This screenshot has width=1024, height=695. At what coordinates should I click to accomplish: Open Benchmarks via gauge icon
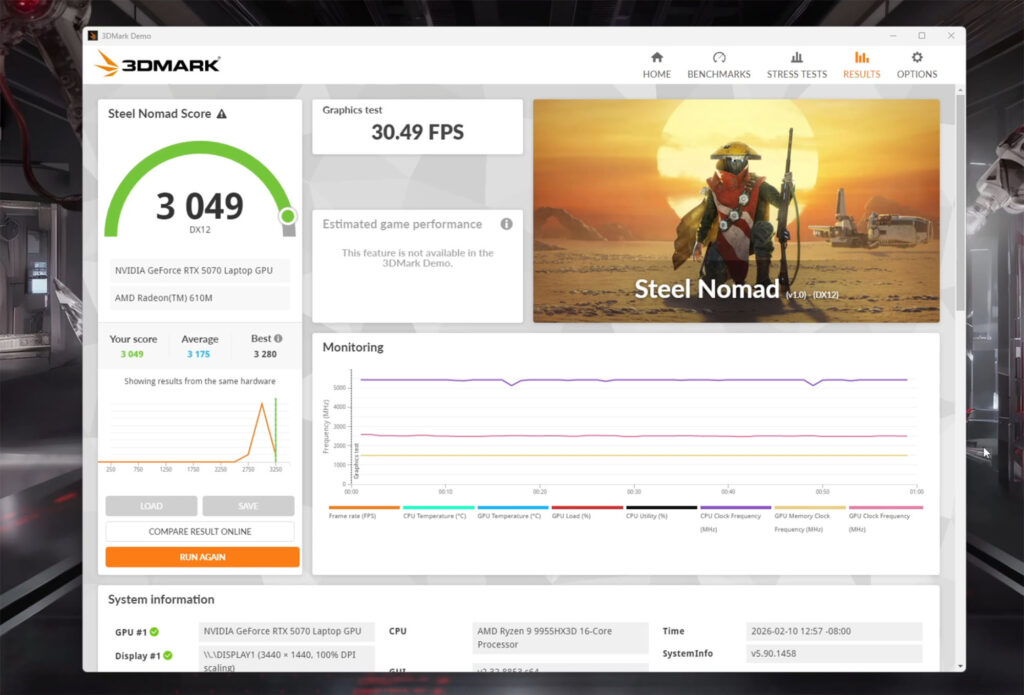point(719,58)
